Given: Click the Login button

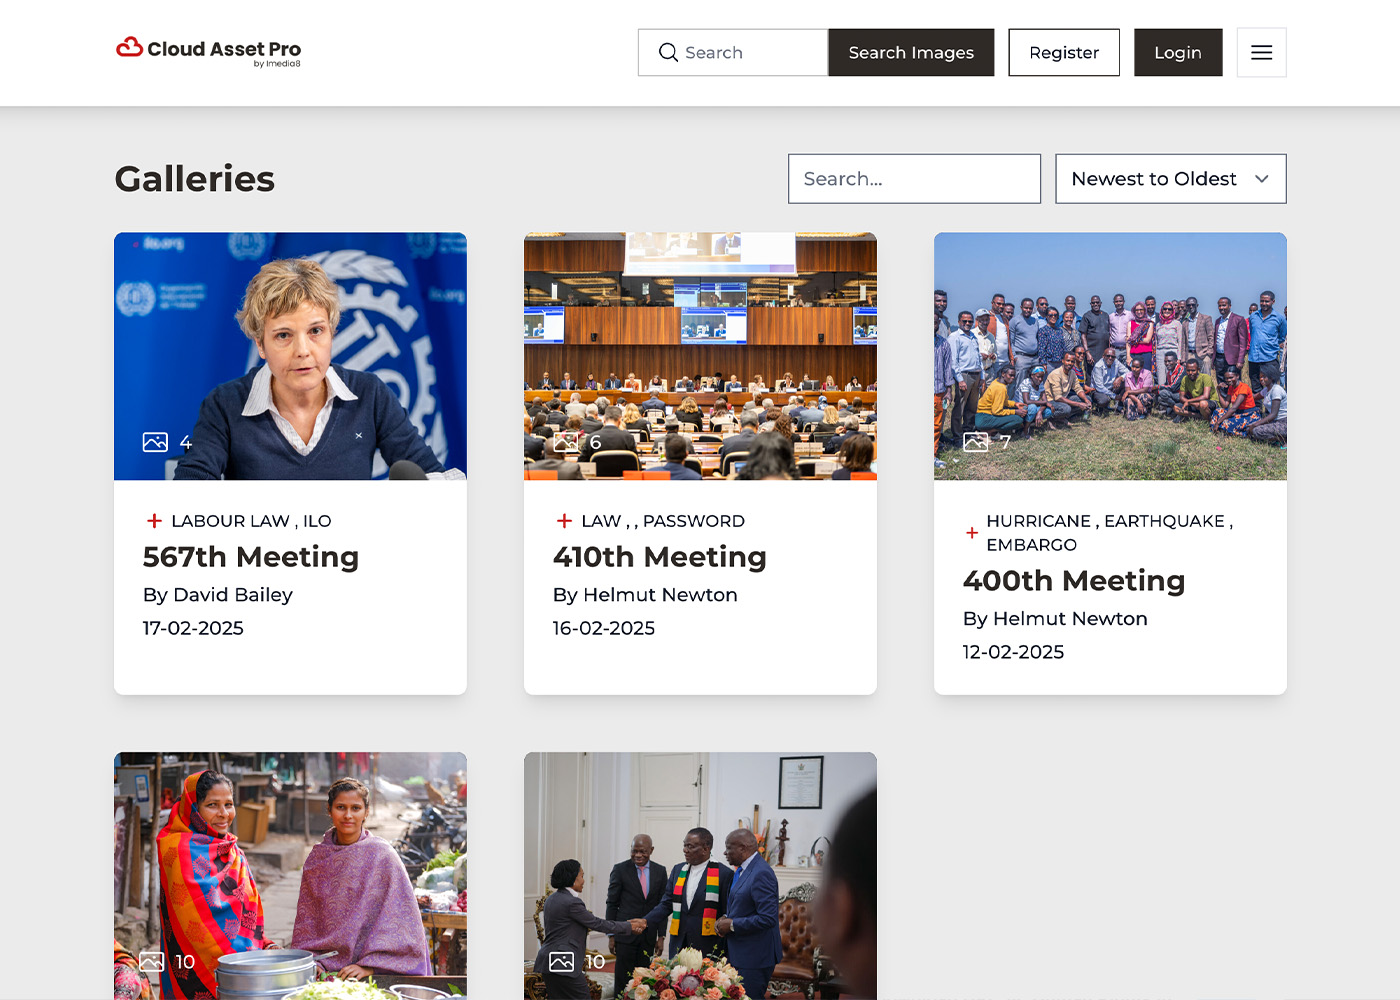Looking at the screenshot, I should click(1177, 53).
